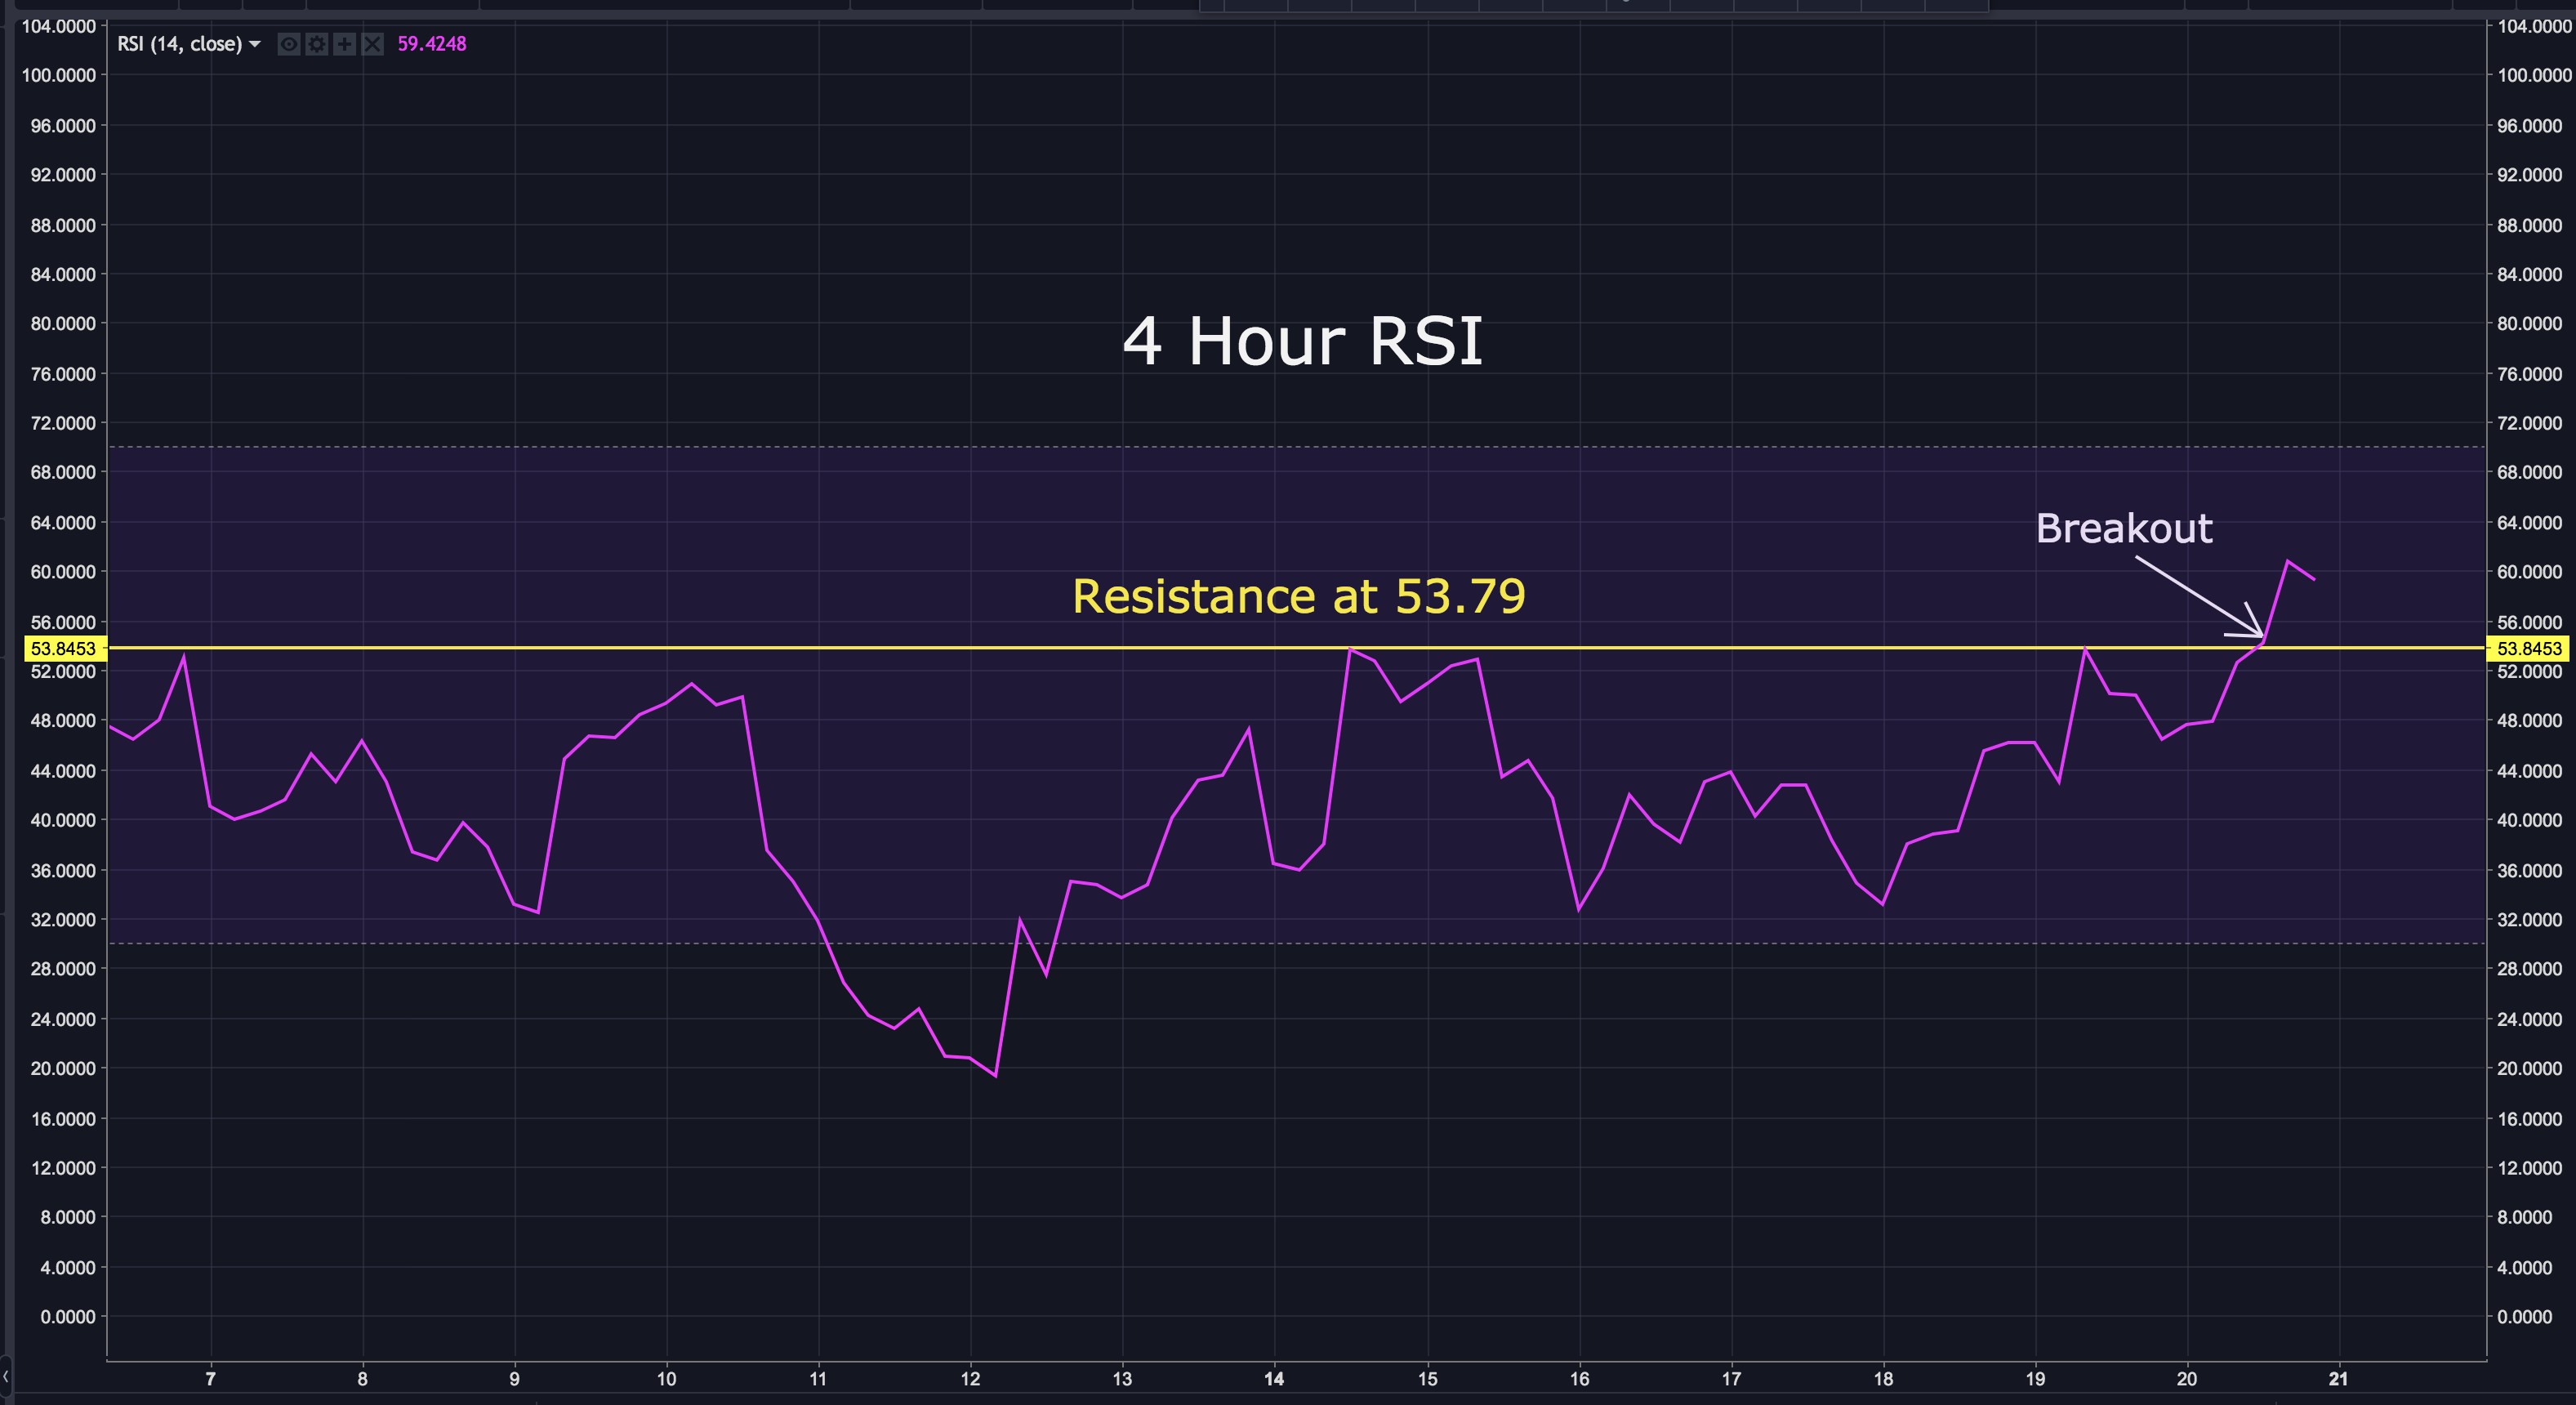
Task: Select the 'Breakout' text label
Action: (x=2124, y=528)
